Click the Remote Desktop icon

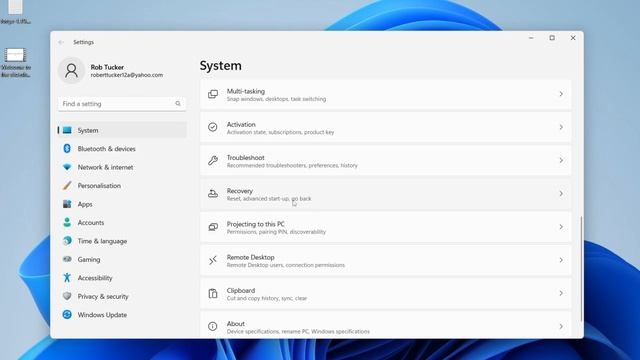213,260
